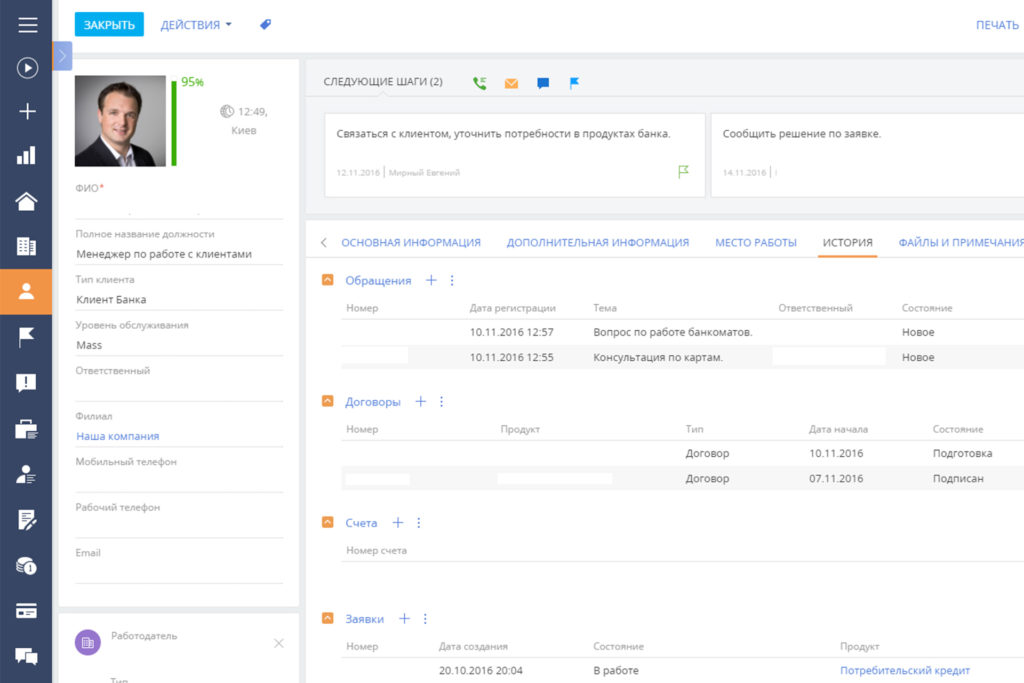This screenshot has width=1024, height=683.
Task: Open the Потребительский кредит product link
Action: (904, 671)
